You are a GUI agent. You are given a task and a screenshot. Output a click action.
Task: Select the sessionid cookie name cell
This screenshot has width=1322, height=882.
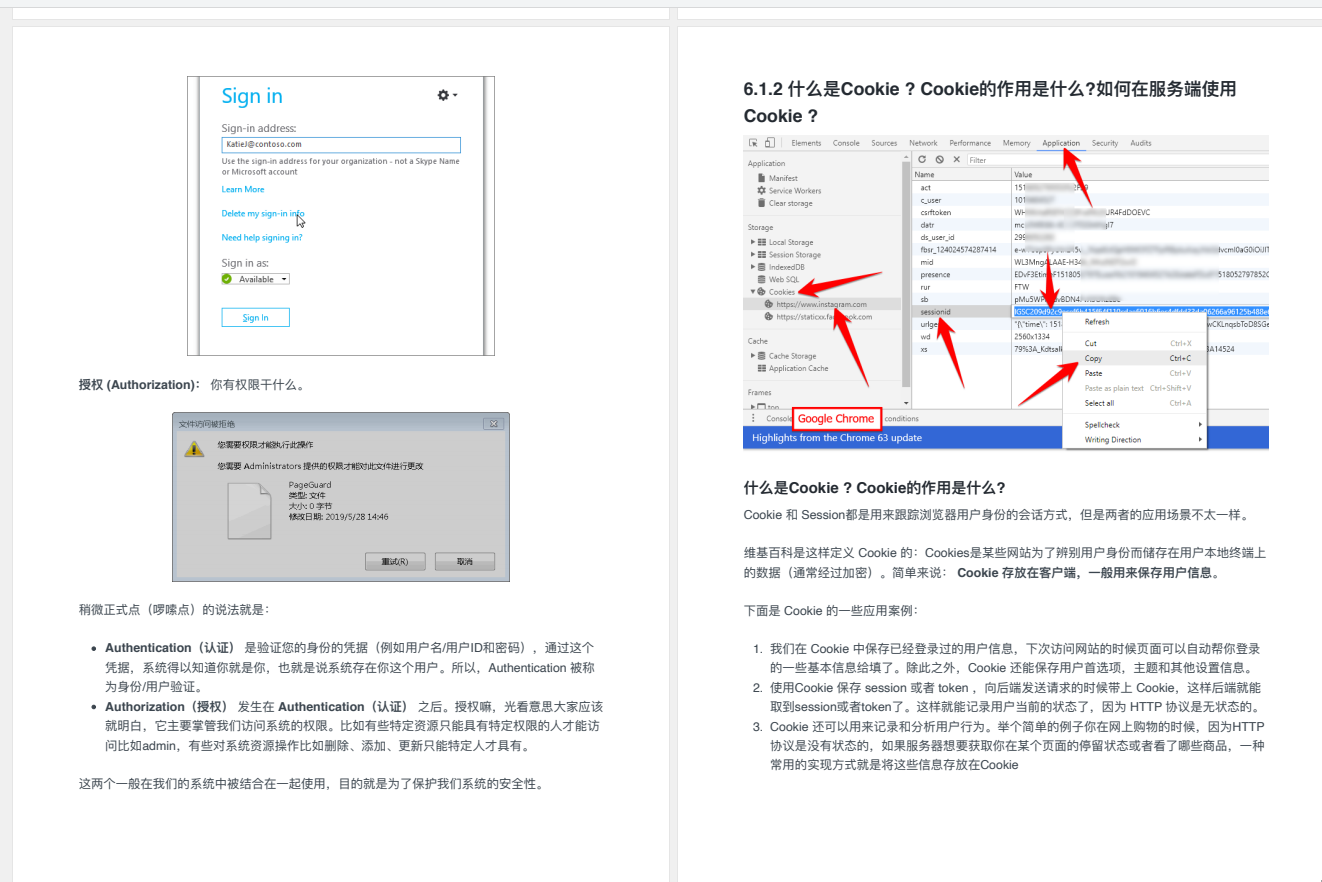point(962,312)
